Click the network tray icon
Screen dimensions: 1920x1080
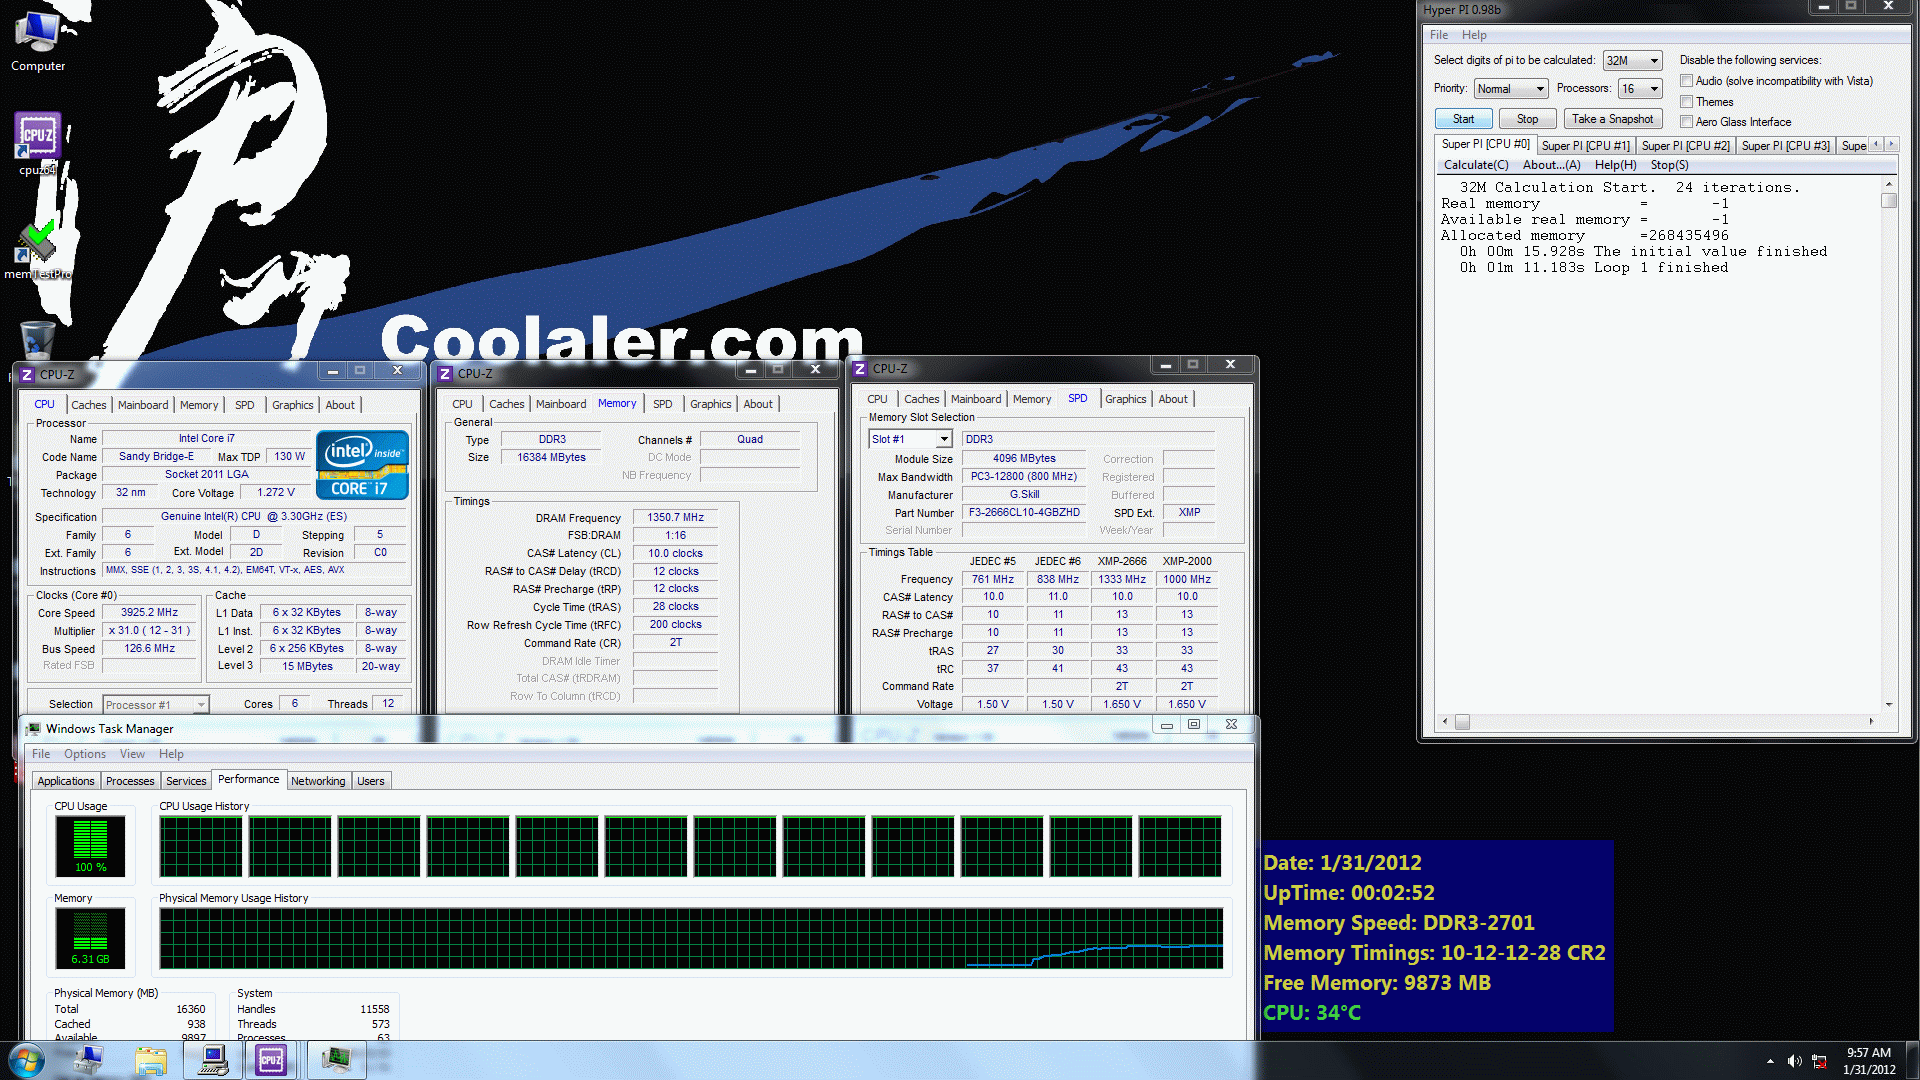1819,1061
